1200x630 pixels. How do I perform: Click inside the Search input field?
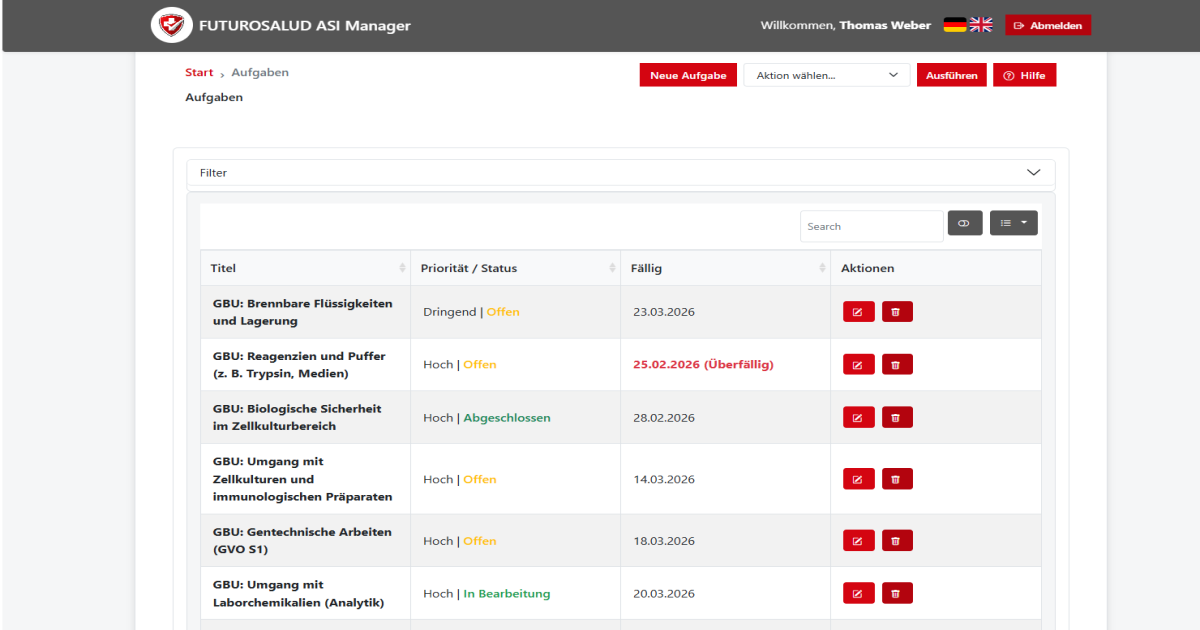[x=870, y=225]
